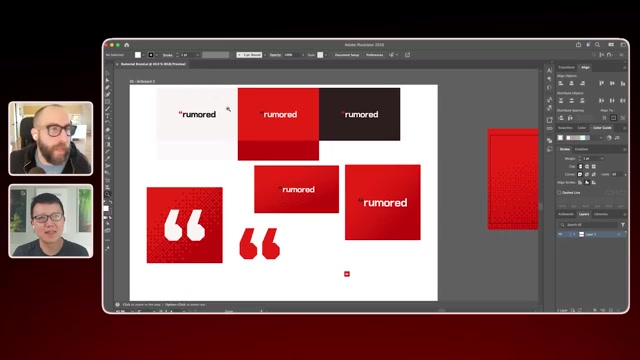The image size is (640, 360).
Task: Click the Preferences button
Action: (x=374, y=55)
